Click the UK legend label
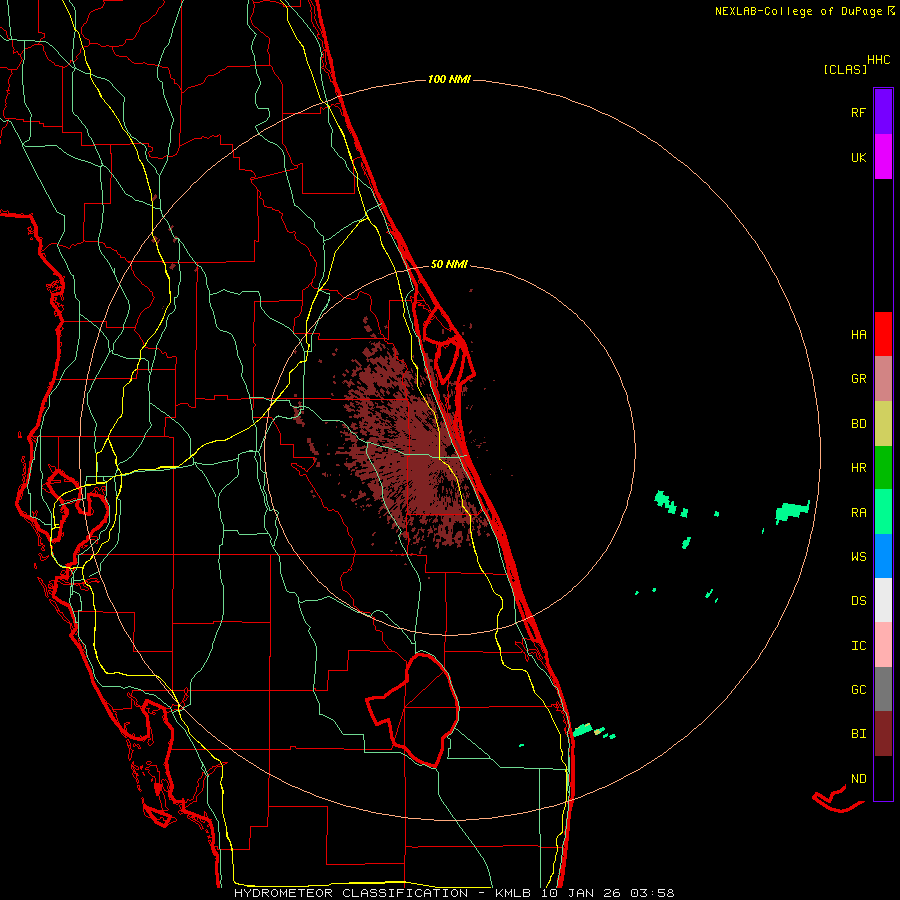Image resolution: width=900 pixels, height=900 pixels. (858, 157)
